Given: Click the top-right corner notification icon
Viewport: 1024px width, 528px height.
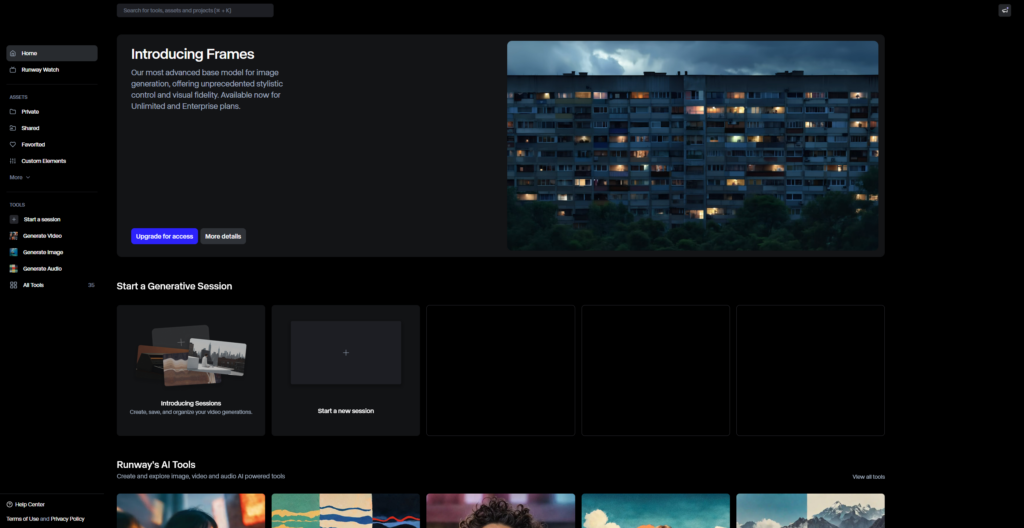Looking at the screenshot, I should [x=1004, y=10].
